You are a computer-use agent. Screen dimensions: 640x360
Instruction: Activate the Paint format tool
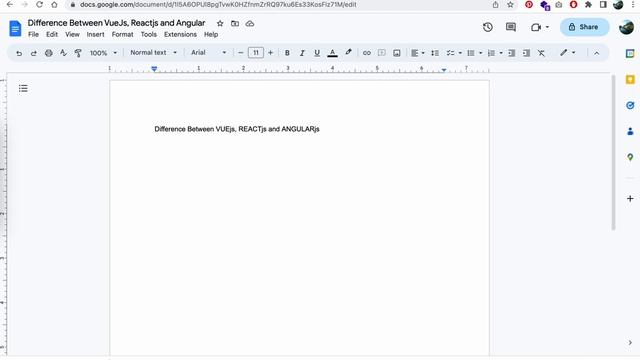[x=78, y=53]
